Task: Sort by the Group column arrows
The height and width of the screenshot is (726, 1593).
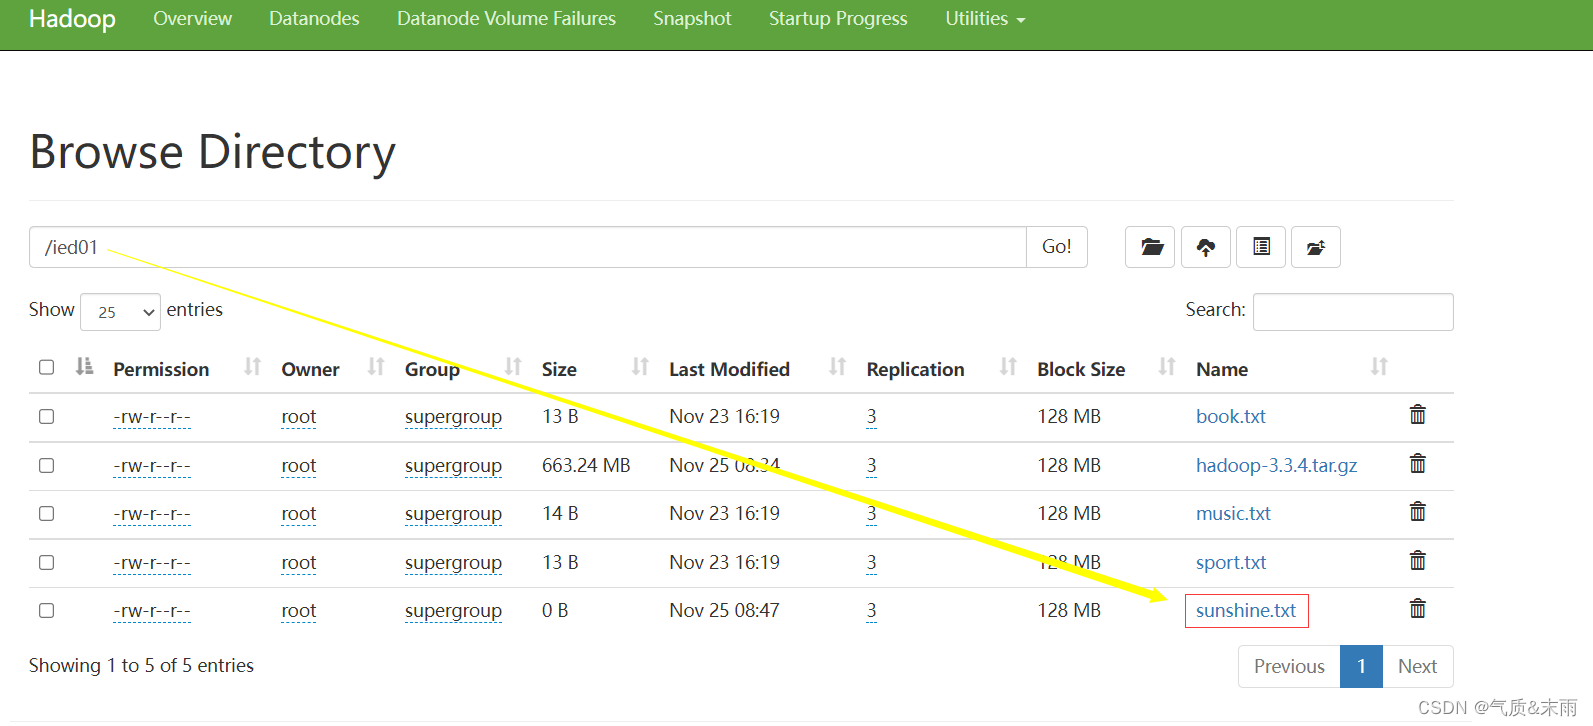Action: click(x=513, y=368)
